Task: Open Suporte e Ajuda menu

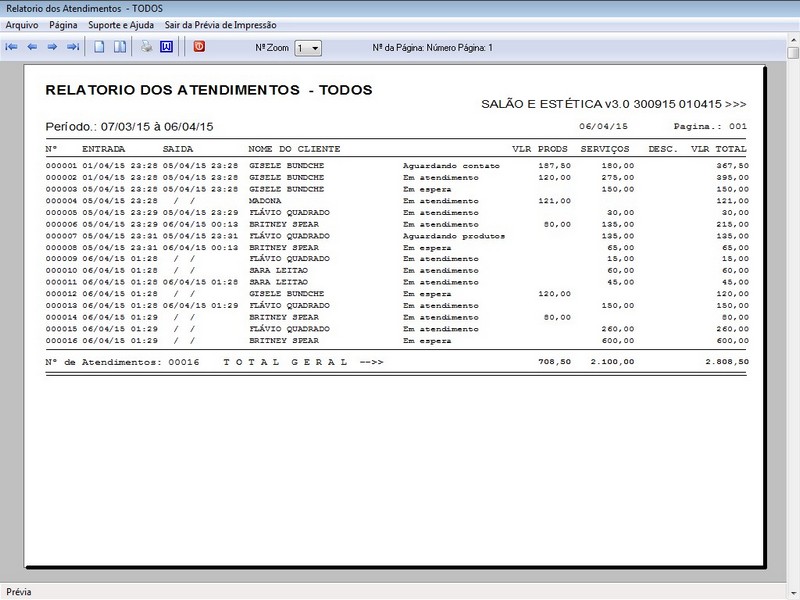Action: (x=119, y=23)
